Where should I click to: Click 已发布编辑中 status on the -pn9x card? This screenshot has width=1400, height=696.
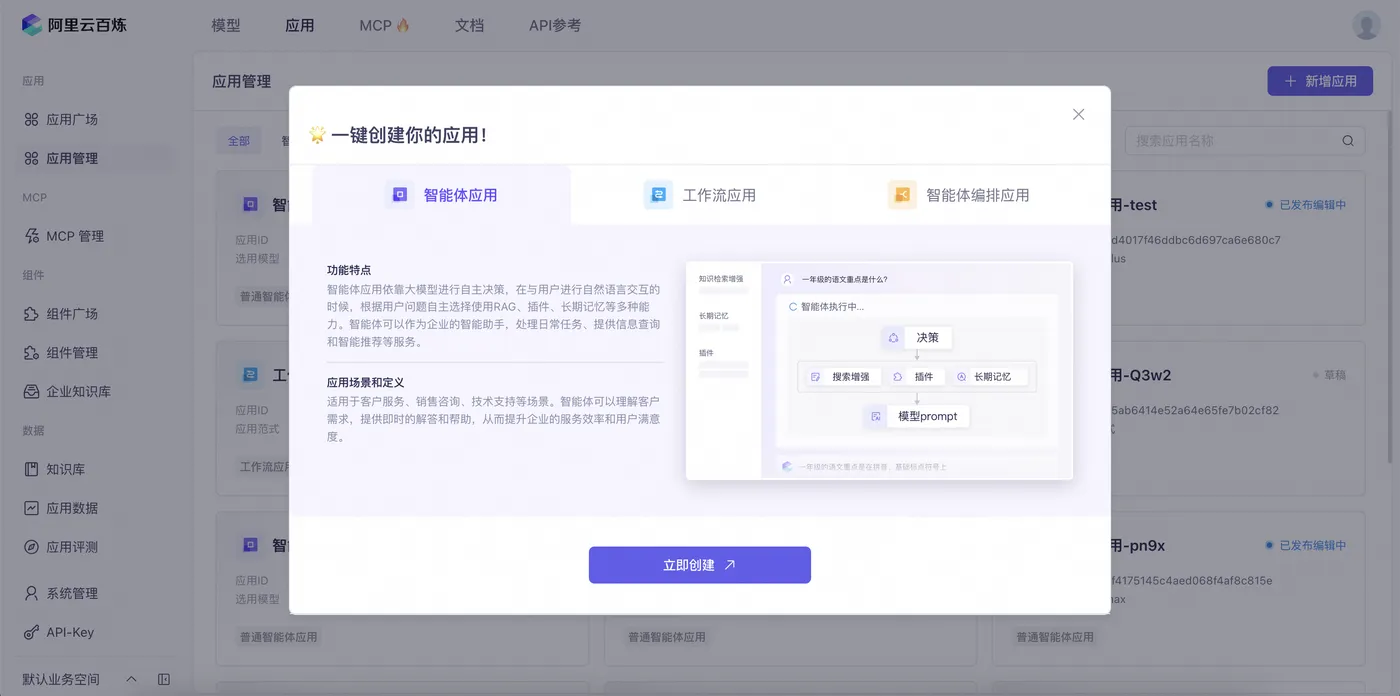coord(1306,545)
